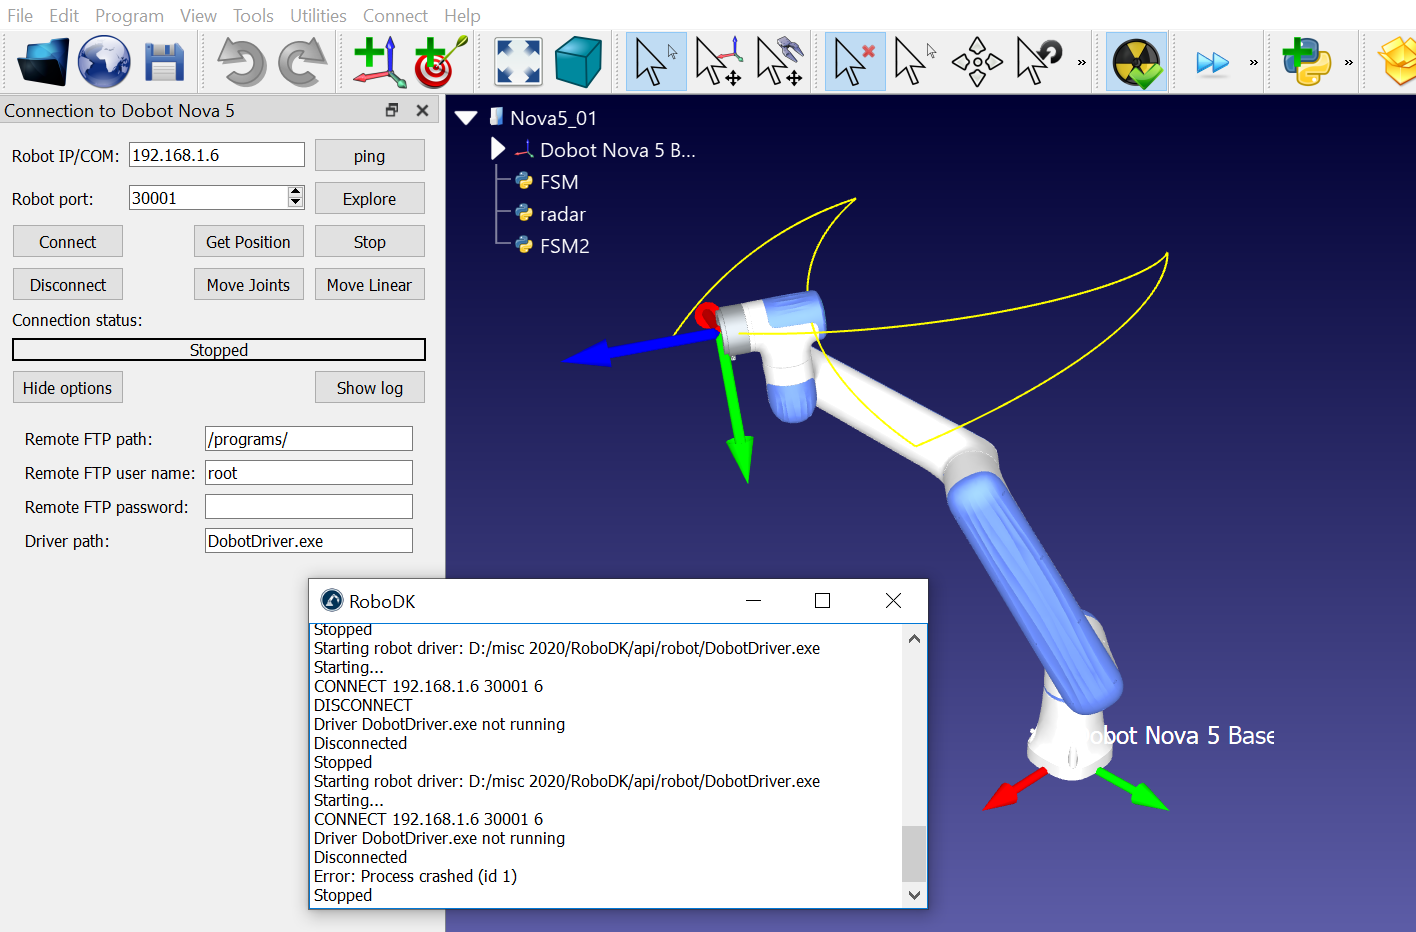
Task: Add Python program using toolbar icon
Action: tap(1306, 62)
